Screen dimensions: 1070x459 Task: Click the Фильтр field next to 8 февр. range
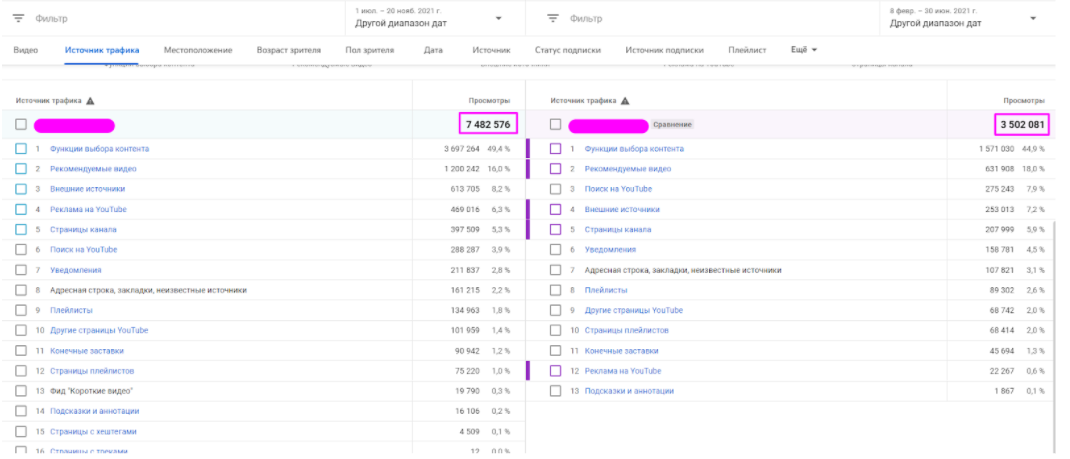coord(586,19)
